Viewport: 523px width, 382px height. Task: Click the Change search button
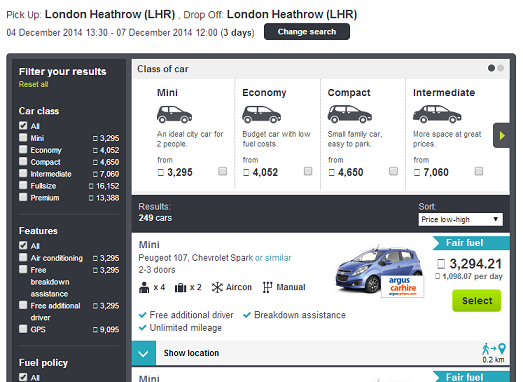(x=307, y=32)
